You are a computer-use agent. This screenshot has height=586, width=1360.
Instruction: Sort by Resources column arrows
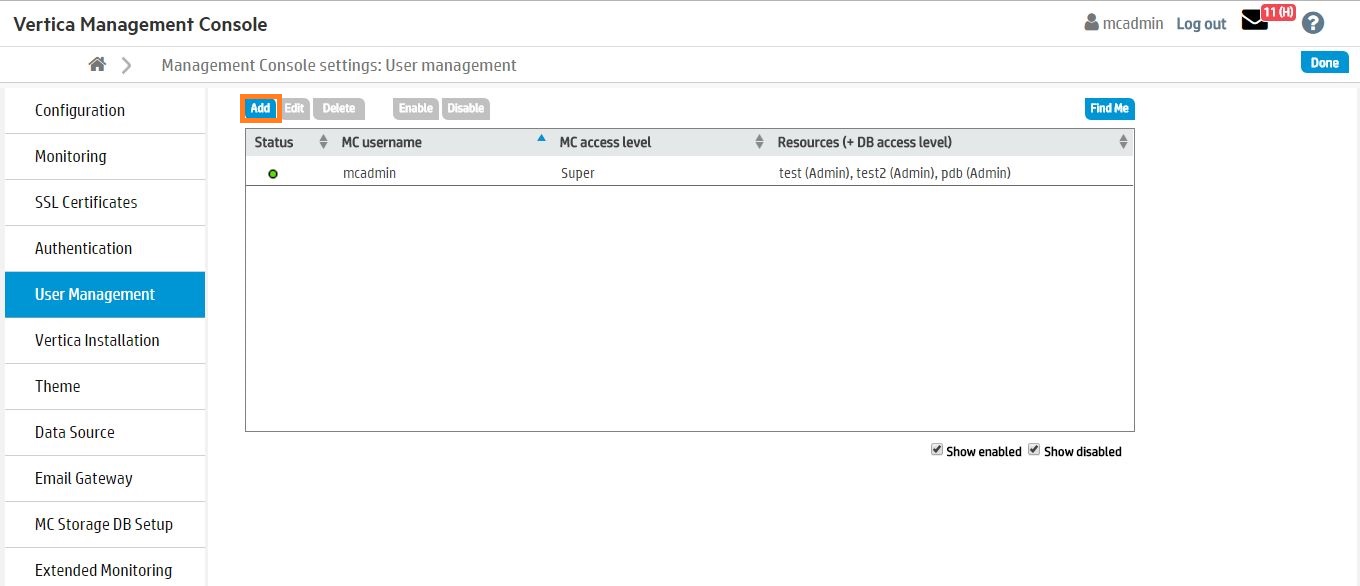coord(1123,142)
